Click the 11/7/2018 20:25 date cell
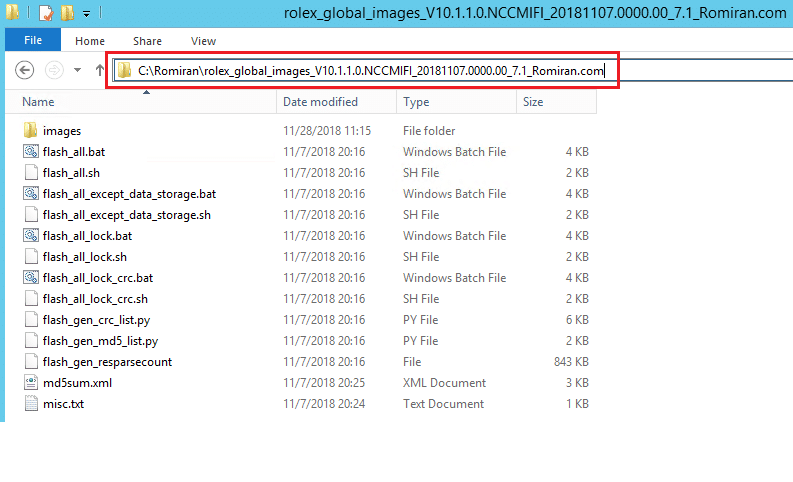793x482 pixels. coord(324,383)
